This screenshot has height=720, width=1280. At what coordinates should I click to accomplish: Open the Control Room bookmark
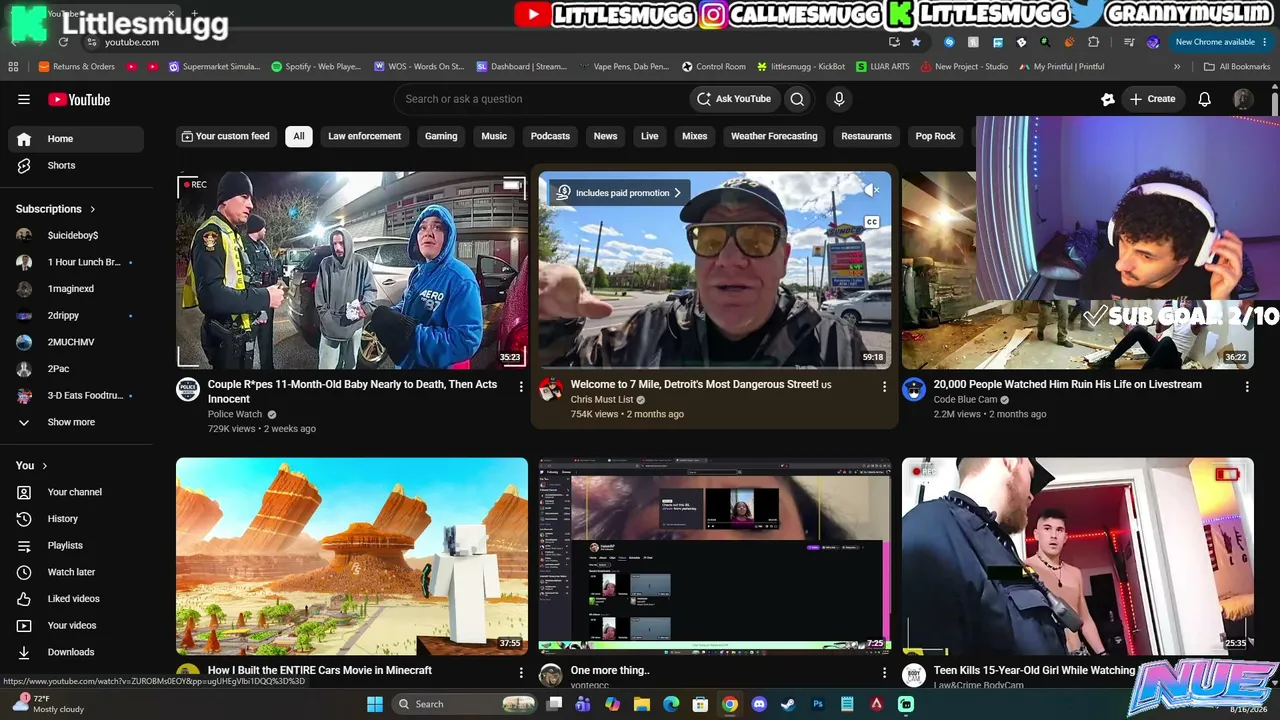click(x=714, y=67)
